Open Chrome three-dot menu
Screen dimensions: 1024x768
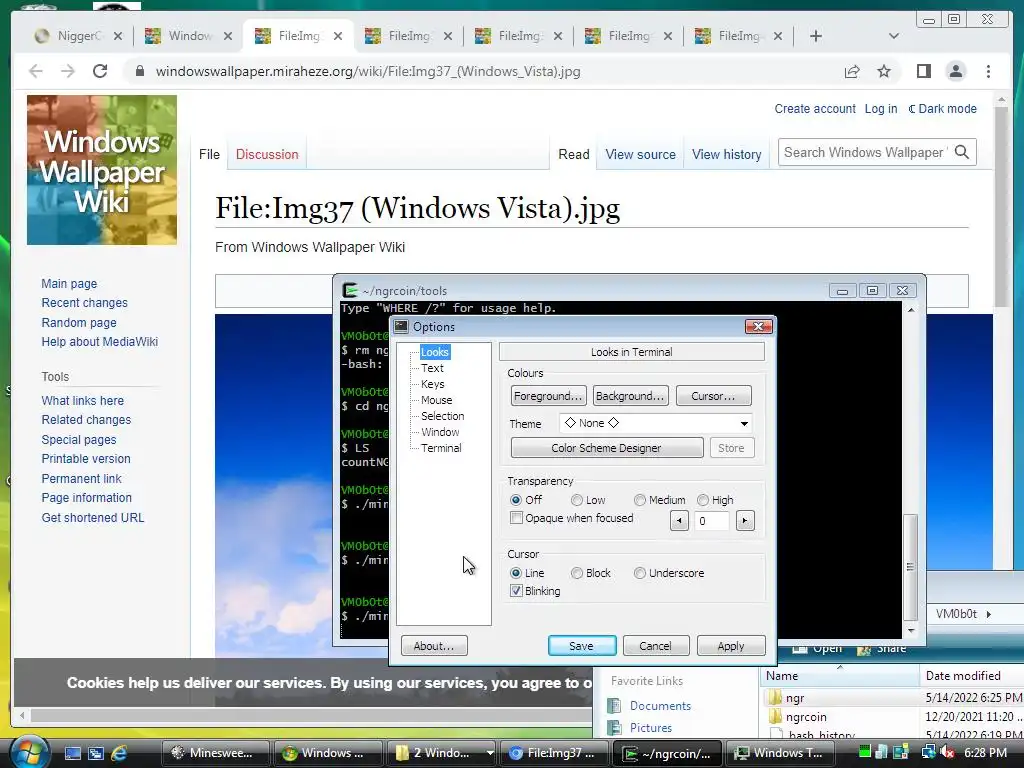click(x=988, y=71)
